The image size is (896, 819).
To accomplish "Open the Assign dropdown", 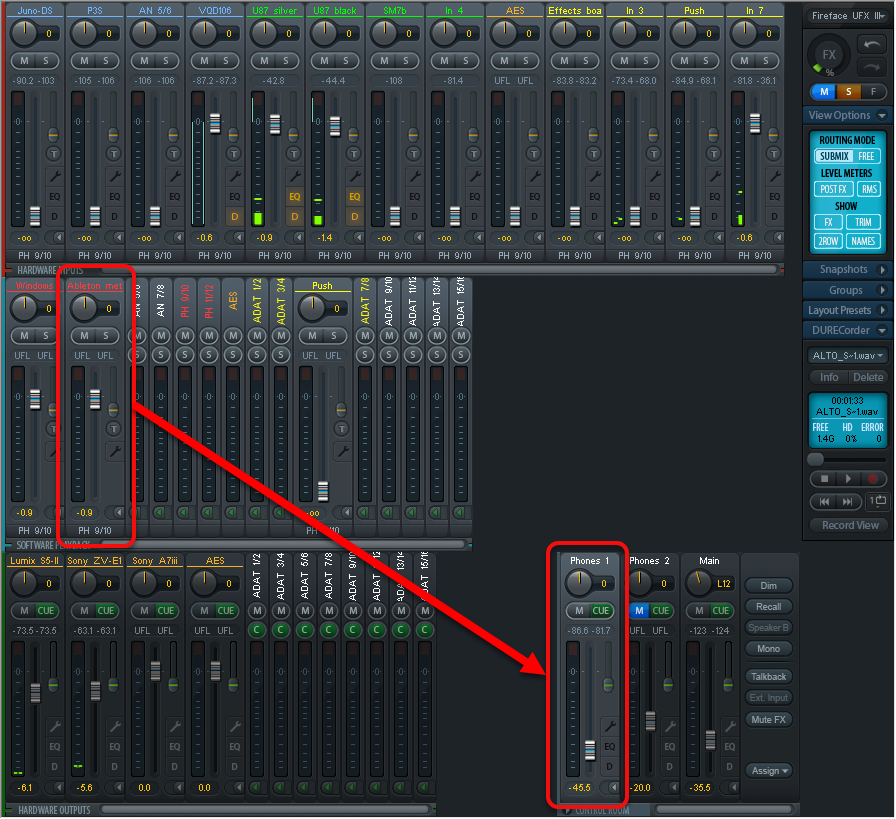I will point(770,770).
